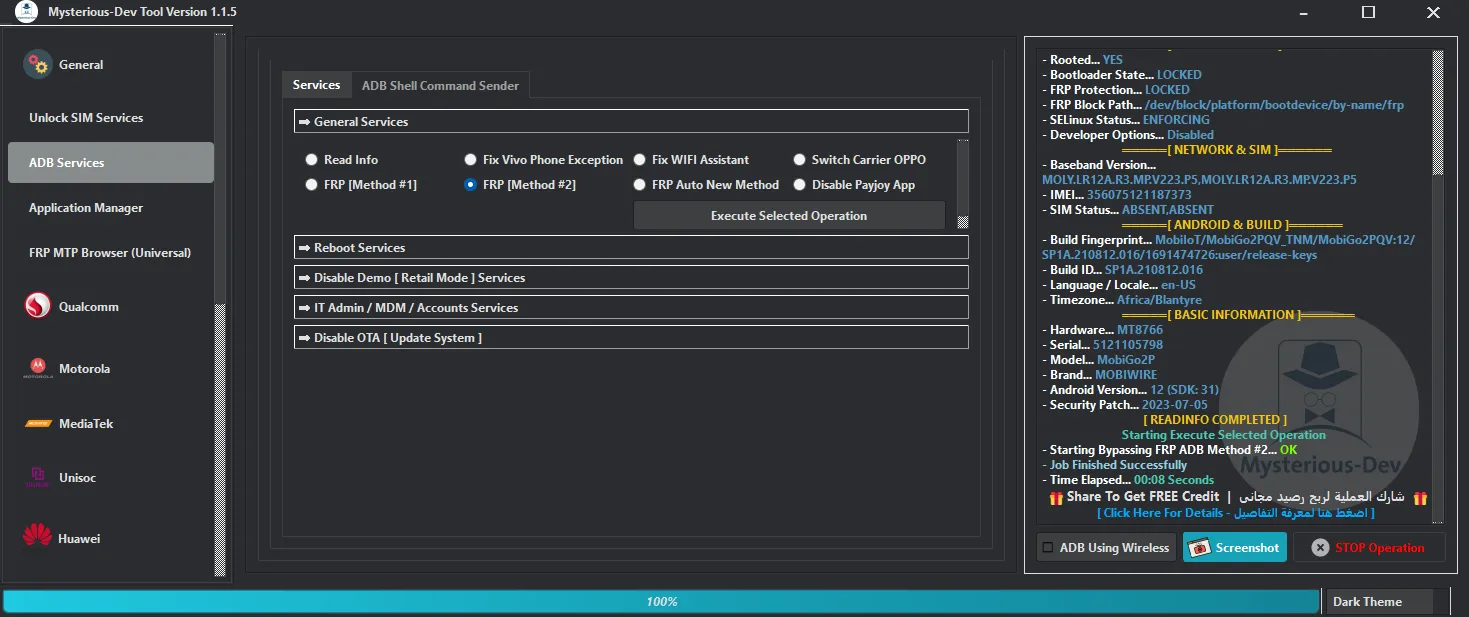Expand Disable OTA [Update System] section
The height and width of the screenshot is (617, 1469).
pyautogui.click(x=631, y=338)
